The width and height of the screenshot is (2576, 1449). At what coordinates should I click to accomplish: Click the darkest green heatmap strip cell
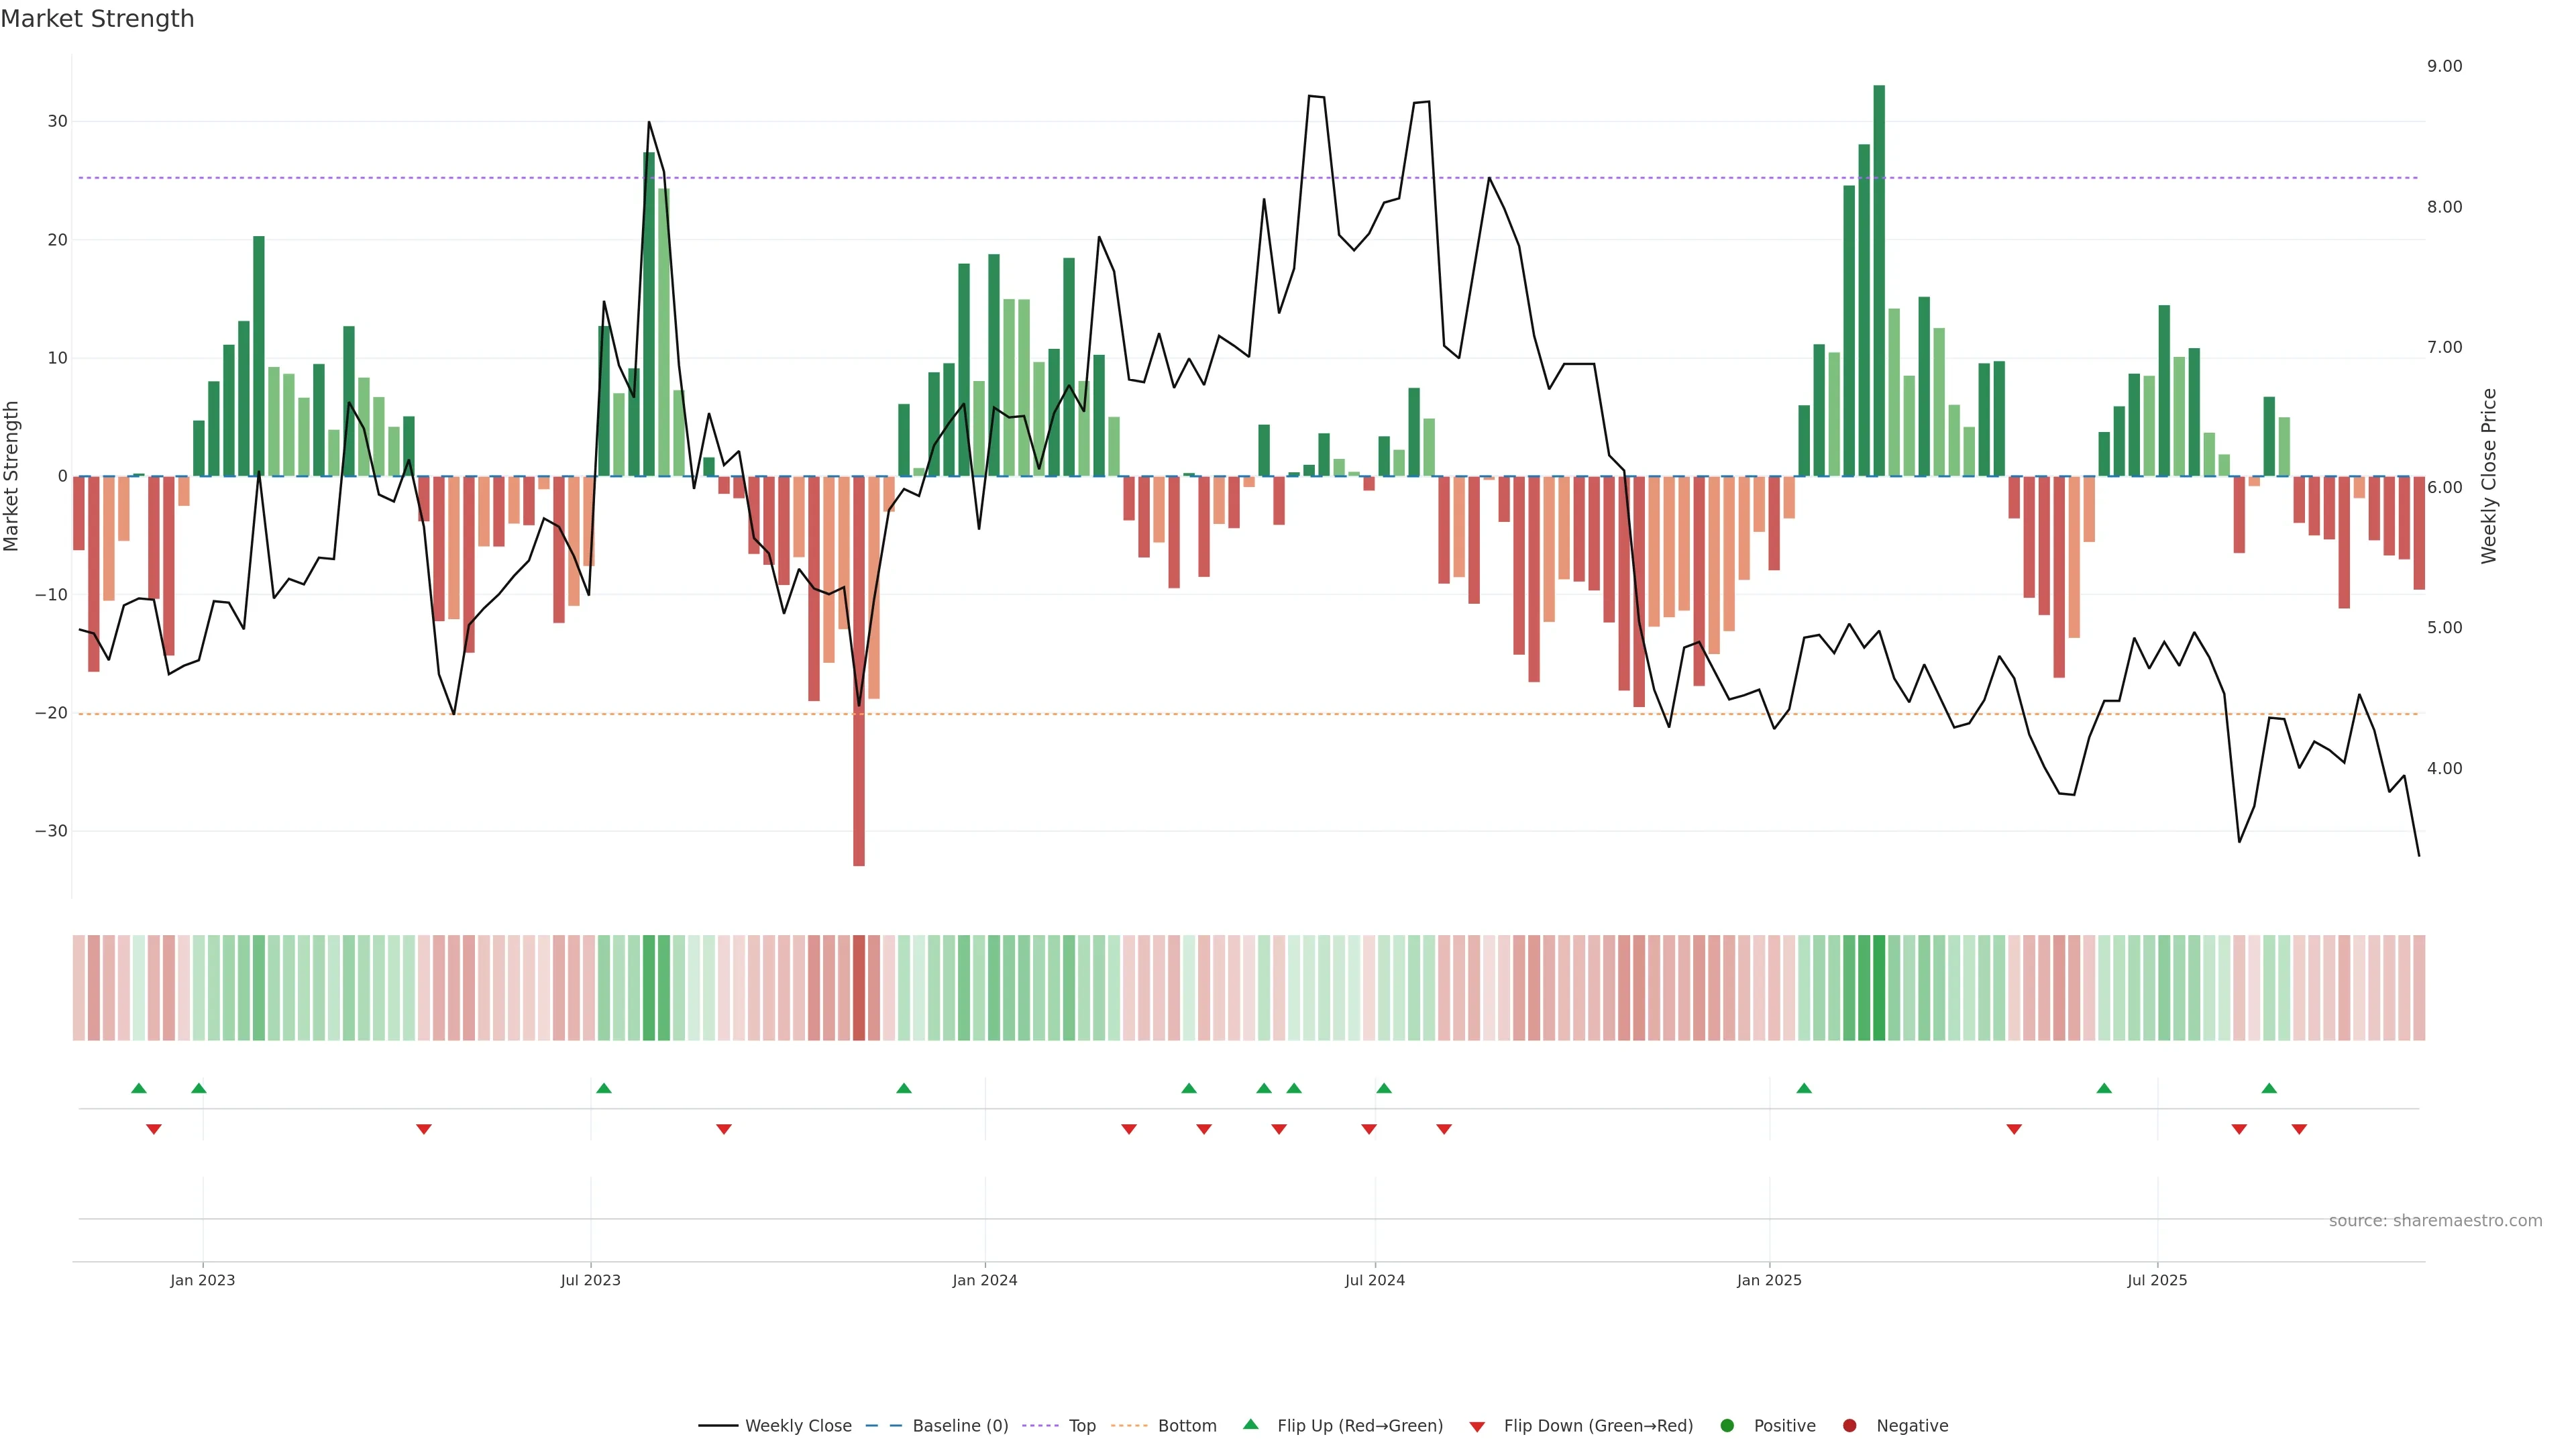[1879, 988]
